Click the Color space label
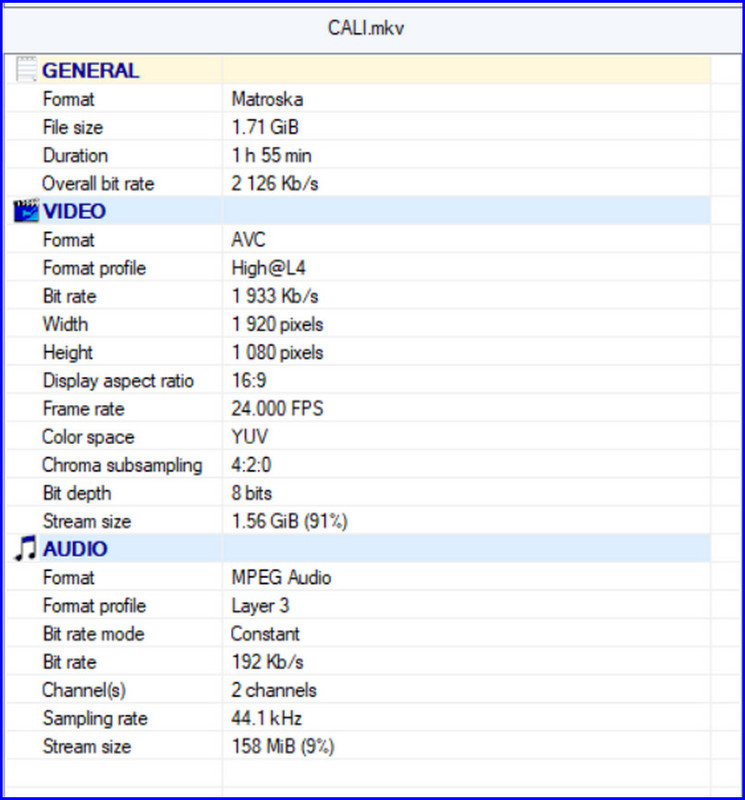 coord(88,437)
